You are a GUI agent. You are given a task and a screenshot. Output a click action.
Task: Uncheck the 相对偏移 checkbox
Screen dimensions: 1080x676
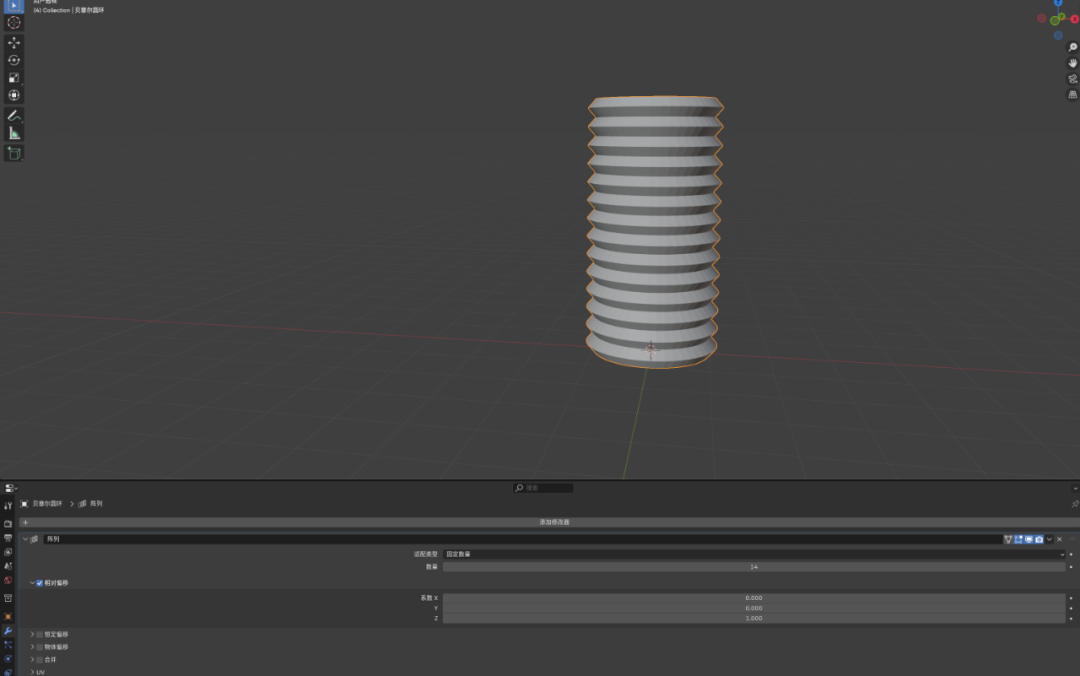pos(39,583)
